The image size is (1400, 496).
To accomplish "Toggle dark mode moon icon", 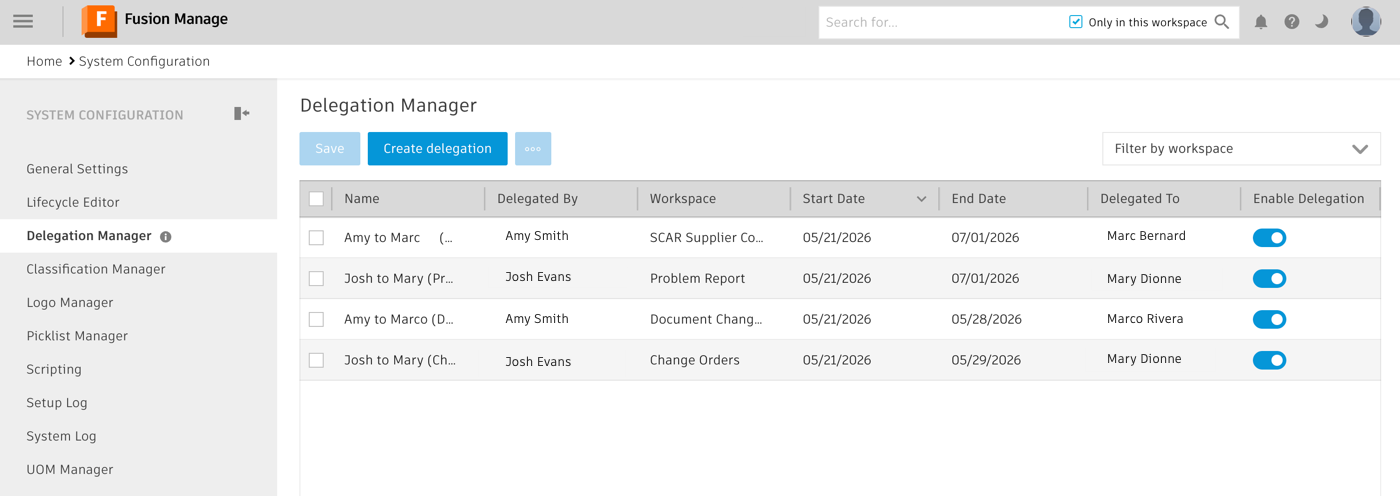I will point(1322,22).
